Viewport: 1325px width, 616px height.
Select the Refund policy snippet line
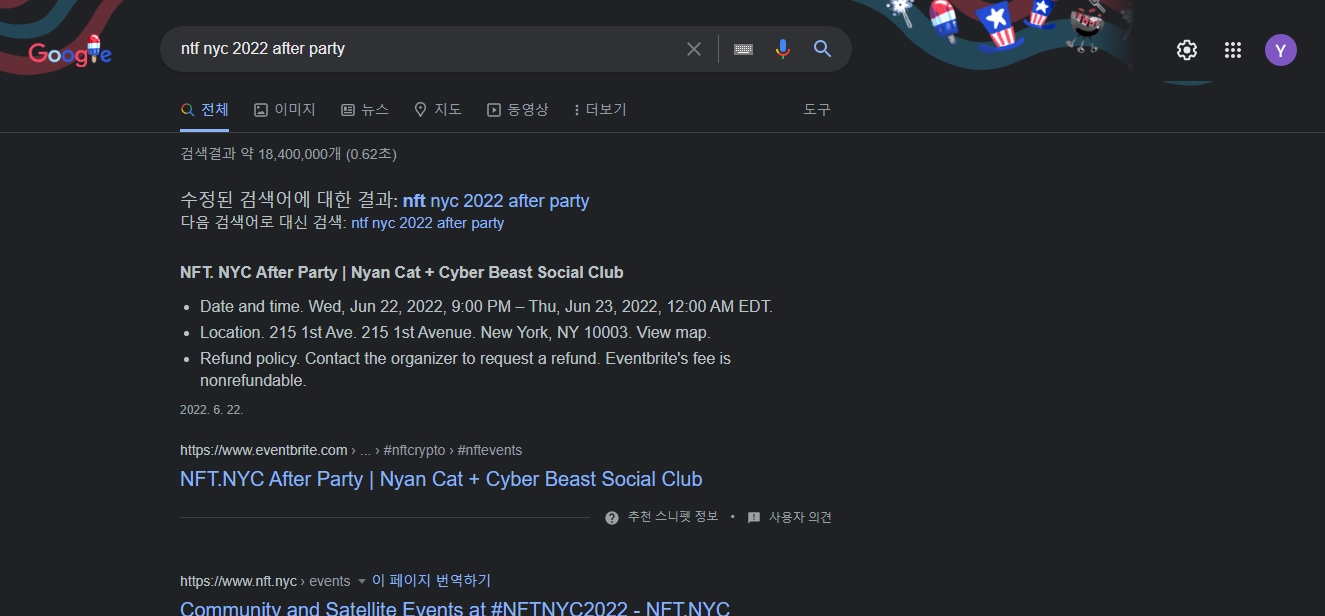pos(465,369)
